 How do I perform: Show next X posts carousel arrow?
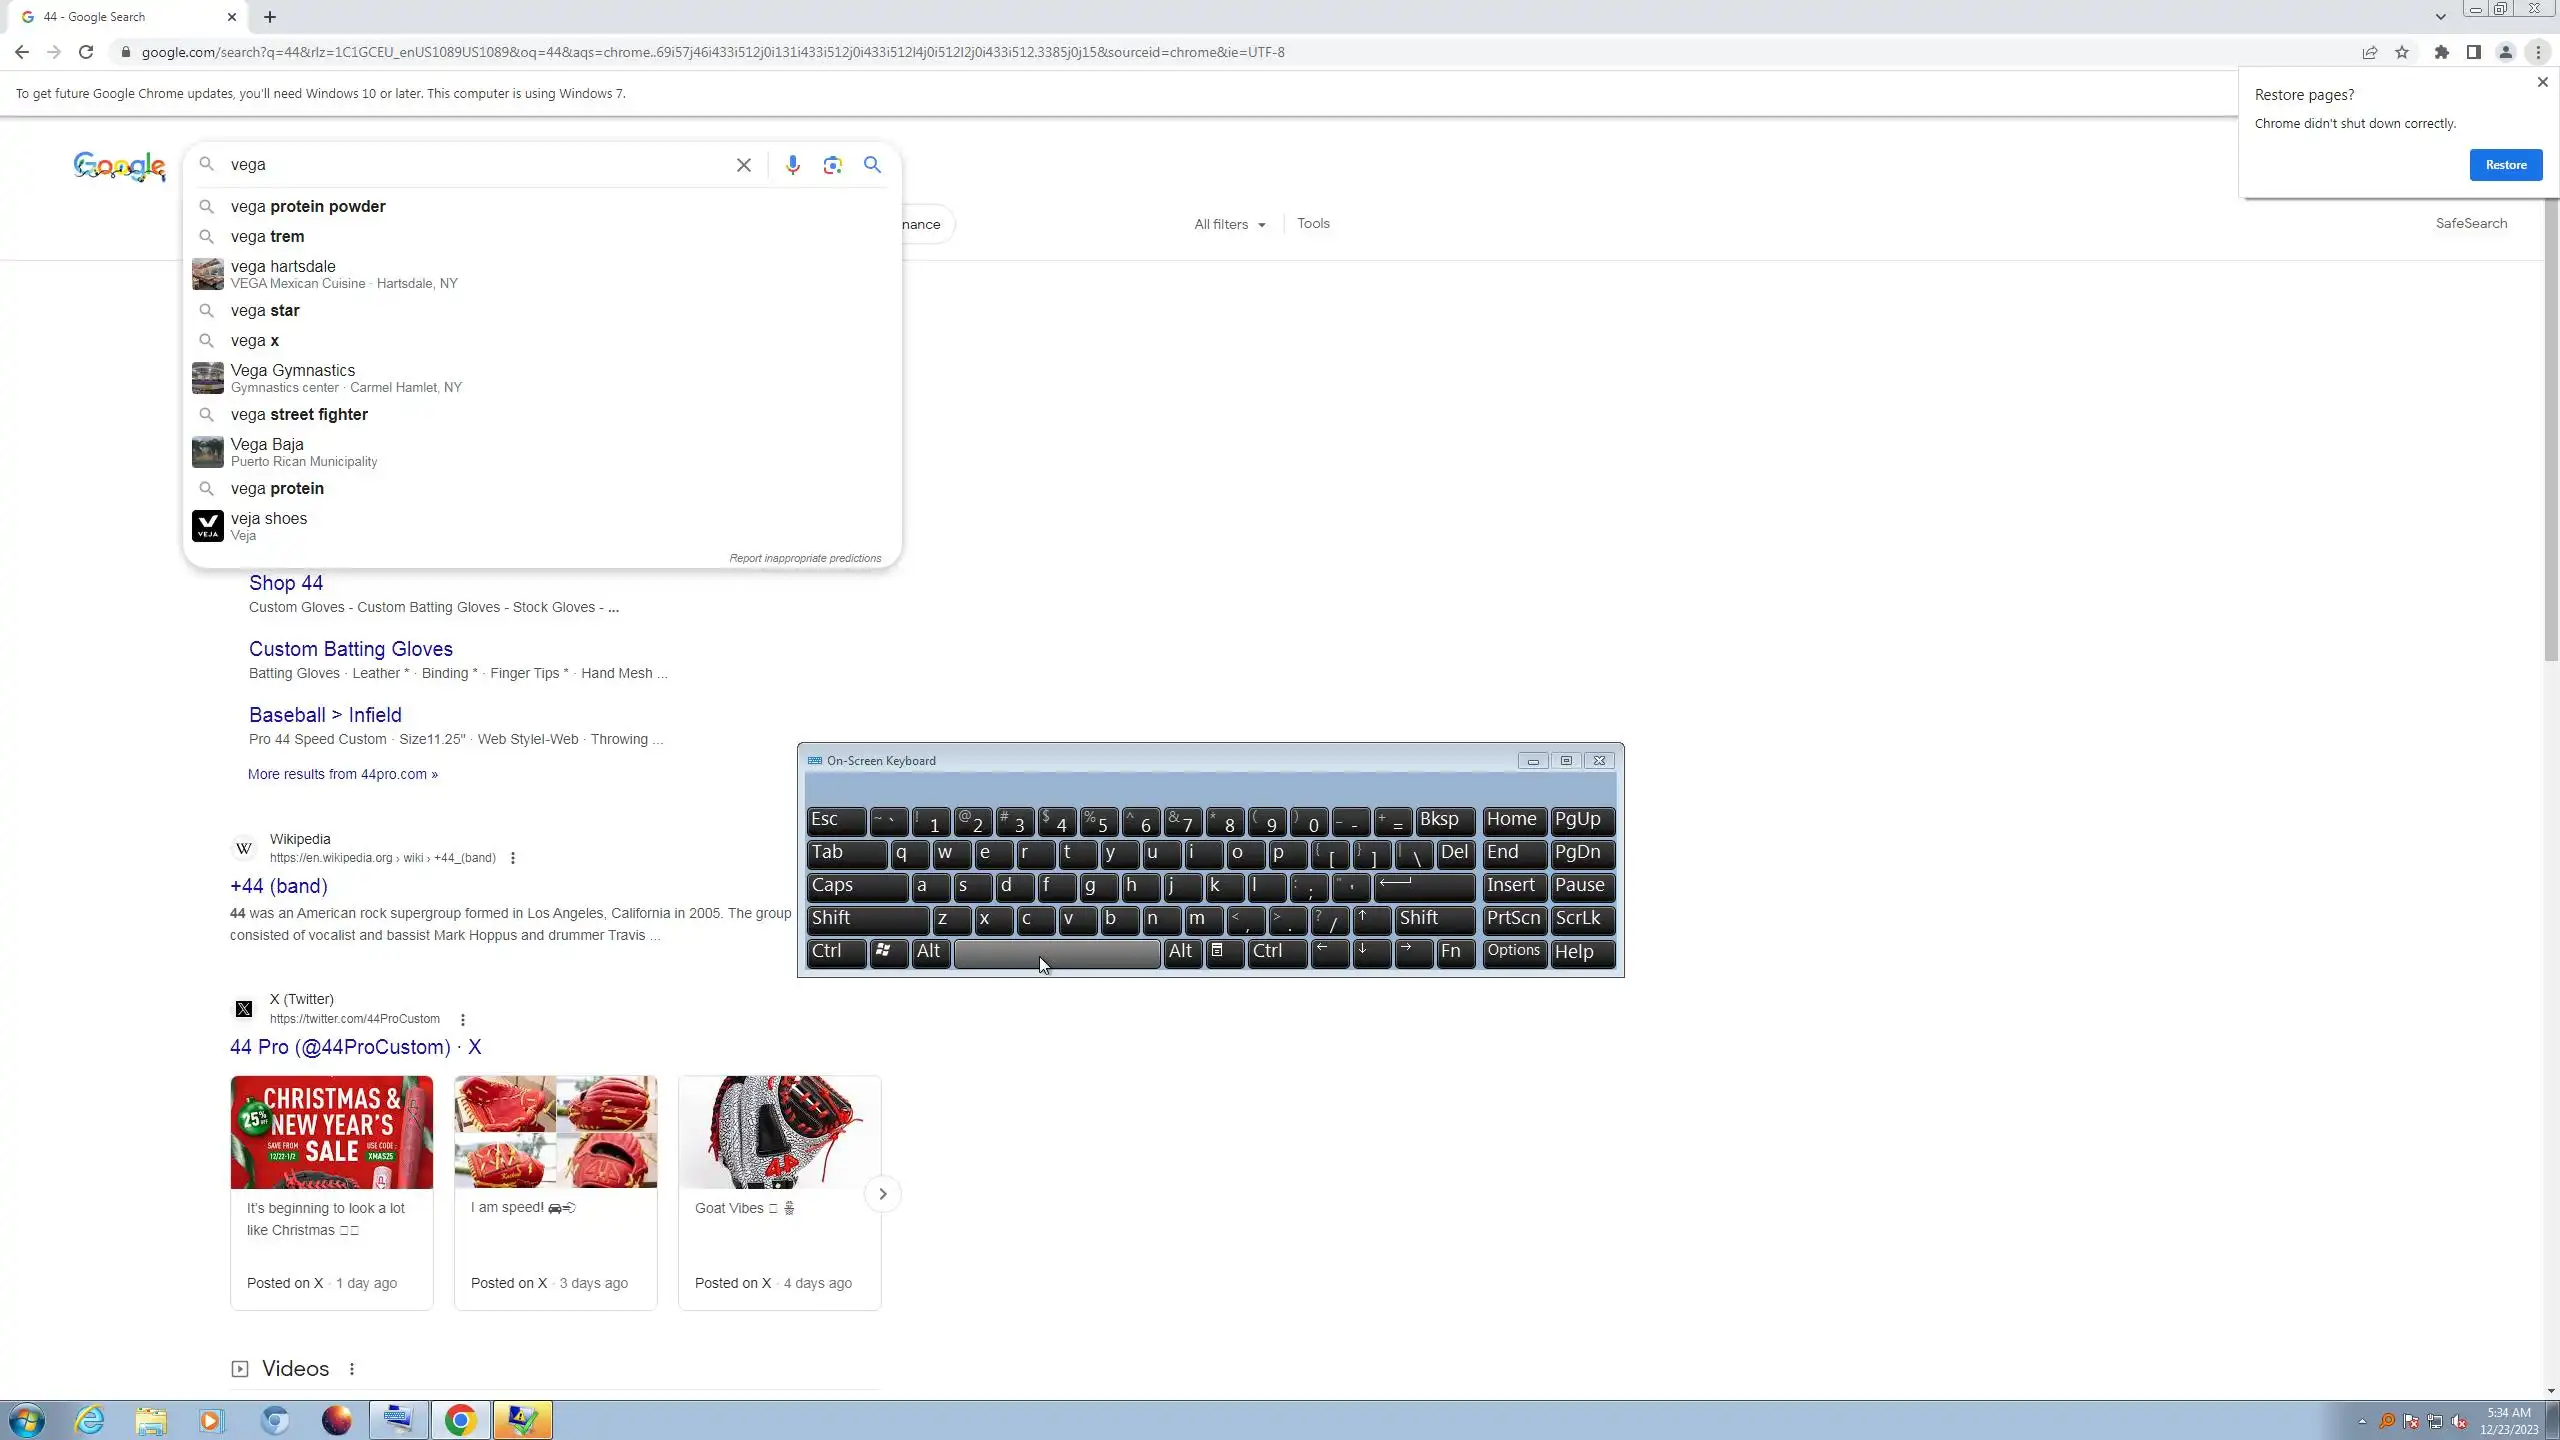click(882, 1194)
